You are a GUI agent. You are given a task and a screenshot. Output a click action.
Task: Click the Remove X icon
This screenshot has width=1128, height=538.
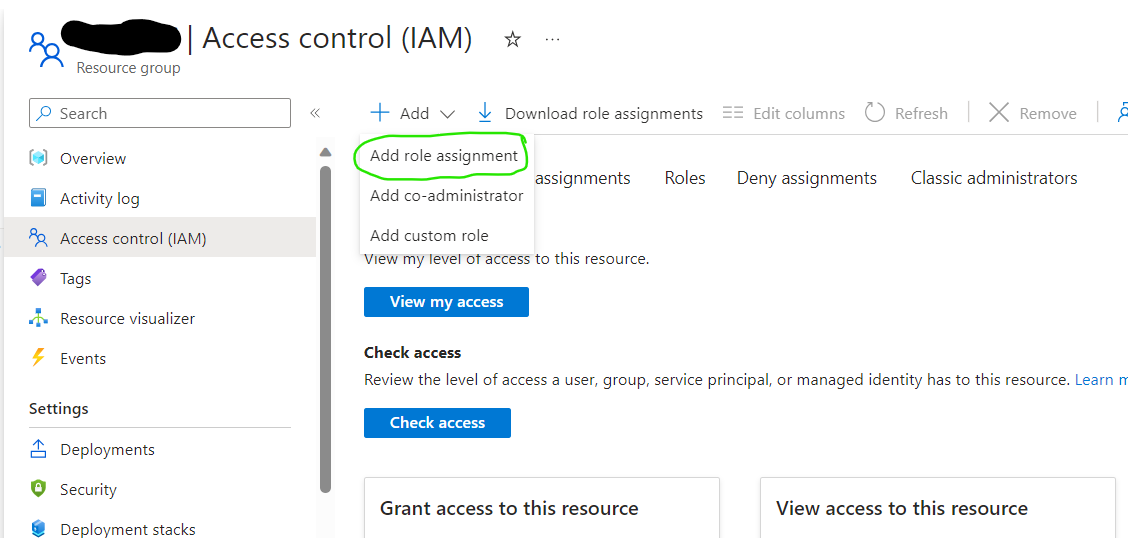pyautogui.click(x=999, y=112)
